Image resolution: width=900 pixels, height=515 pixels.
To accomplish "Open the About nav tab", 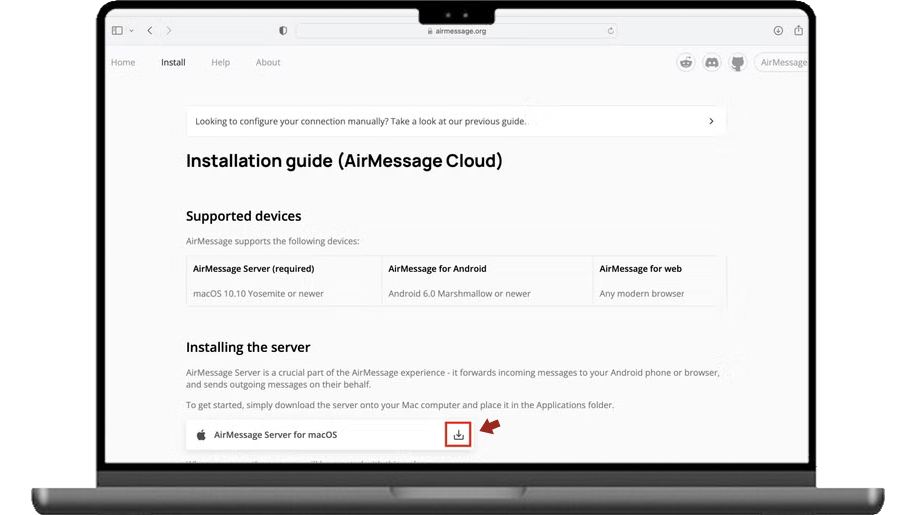I will click(268, 62).
